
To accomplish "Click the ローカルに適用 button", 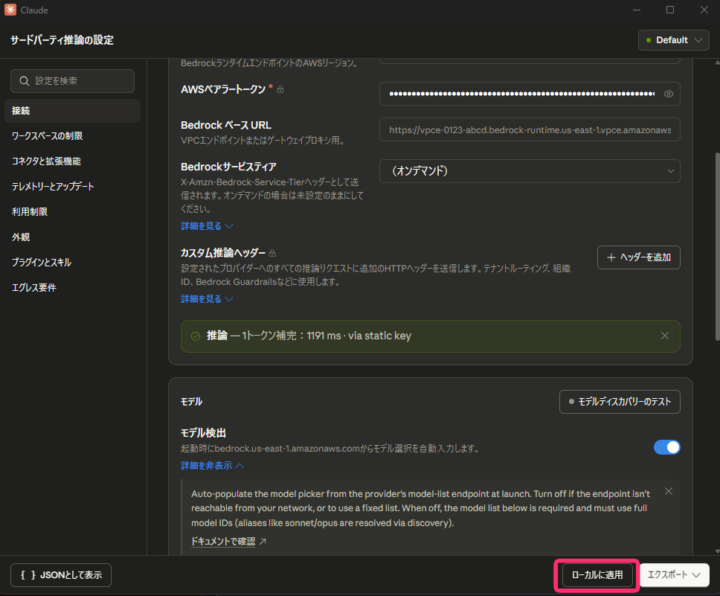I will click(x=597, y=575).
